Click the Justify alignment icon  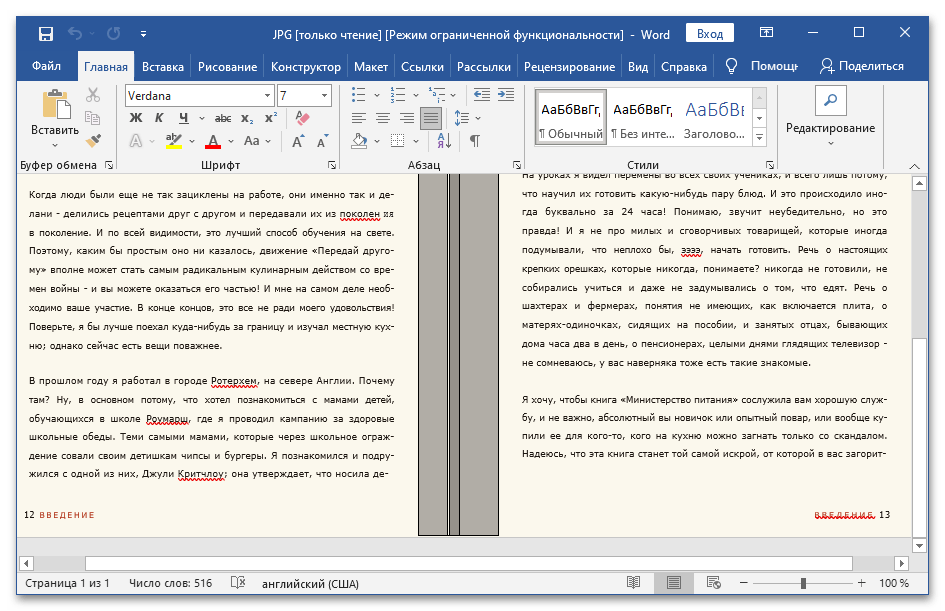[x=431, y=118]
